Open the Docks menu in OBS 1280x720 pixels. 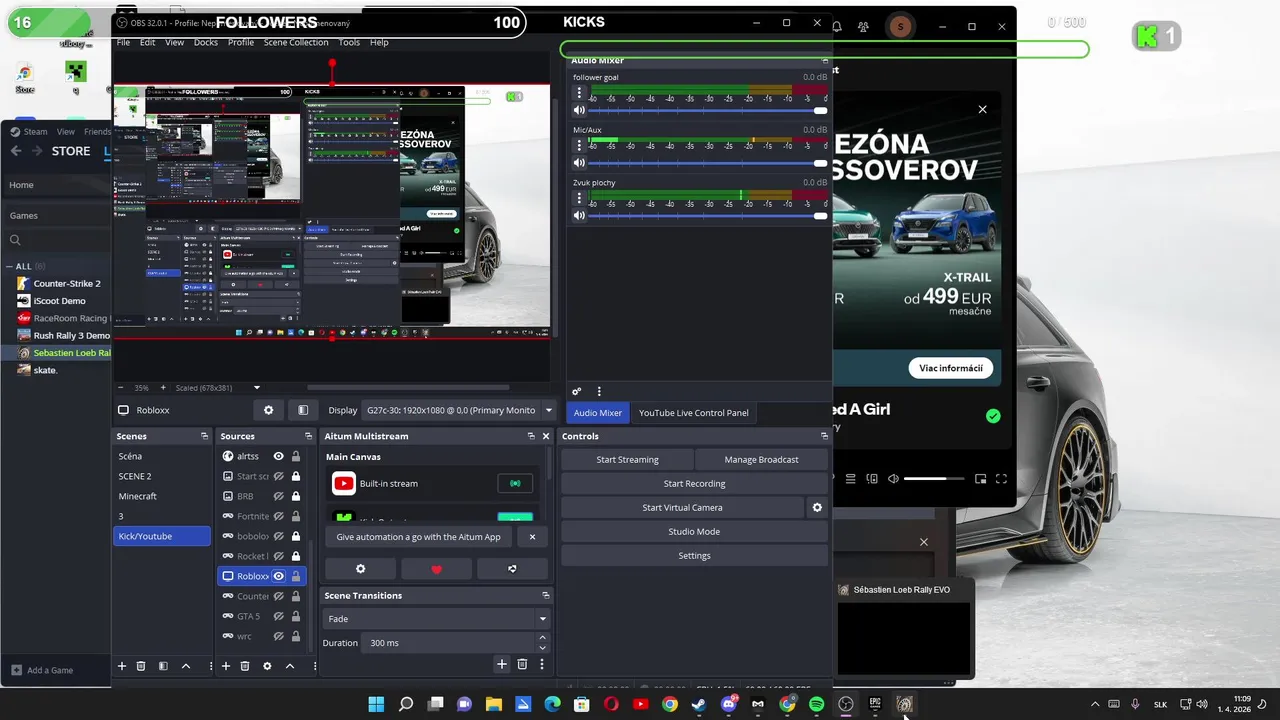206,42
